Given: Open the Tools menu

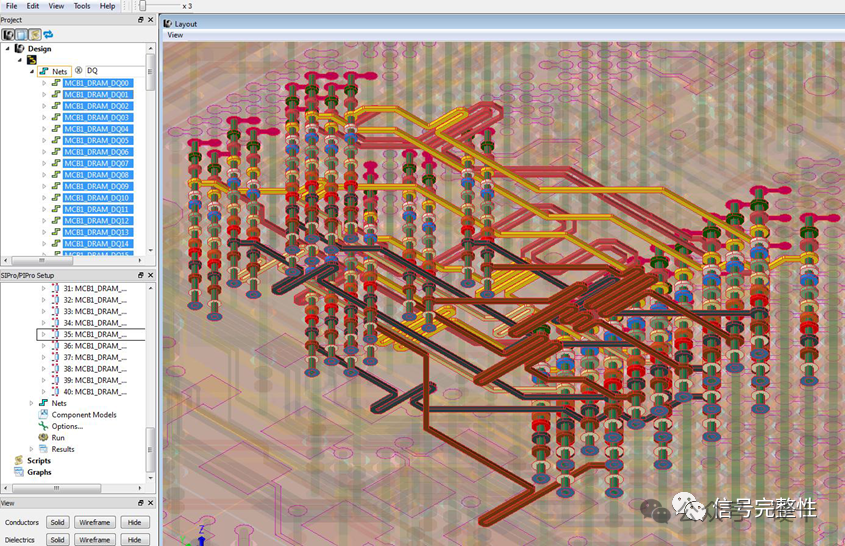Looking at the screenshot, I should pyautogui.click(x=82, y=6).
